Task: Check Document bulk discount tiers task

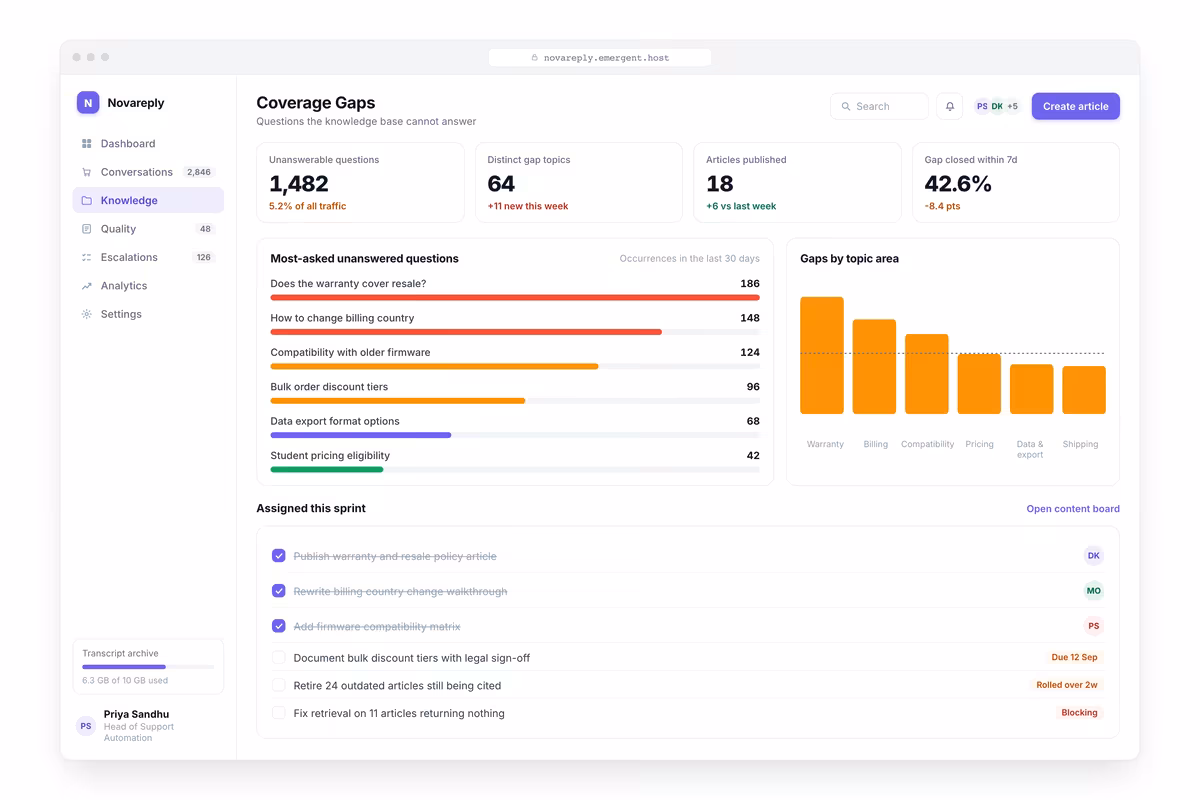Action: (x=279, y=658)
